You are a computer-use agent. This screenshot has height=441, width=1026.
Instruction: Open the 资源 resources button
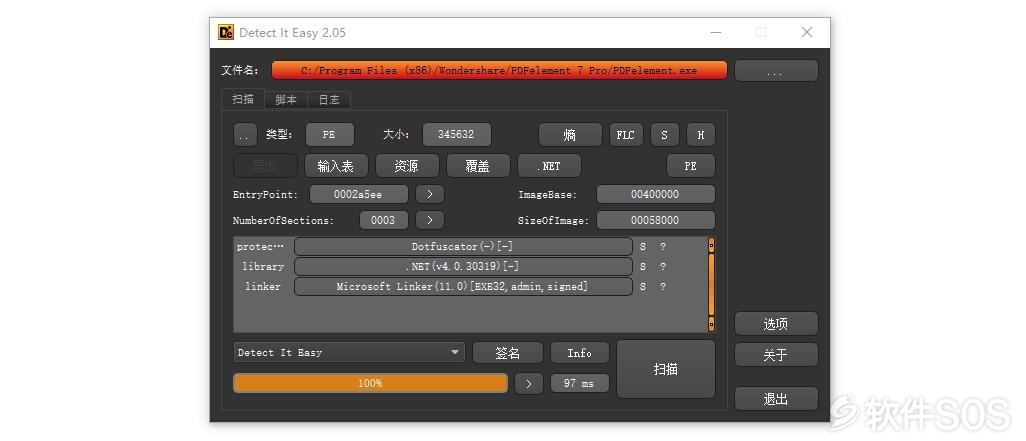(x=407, y=166)
